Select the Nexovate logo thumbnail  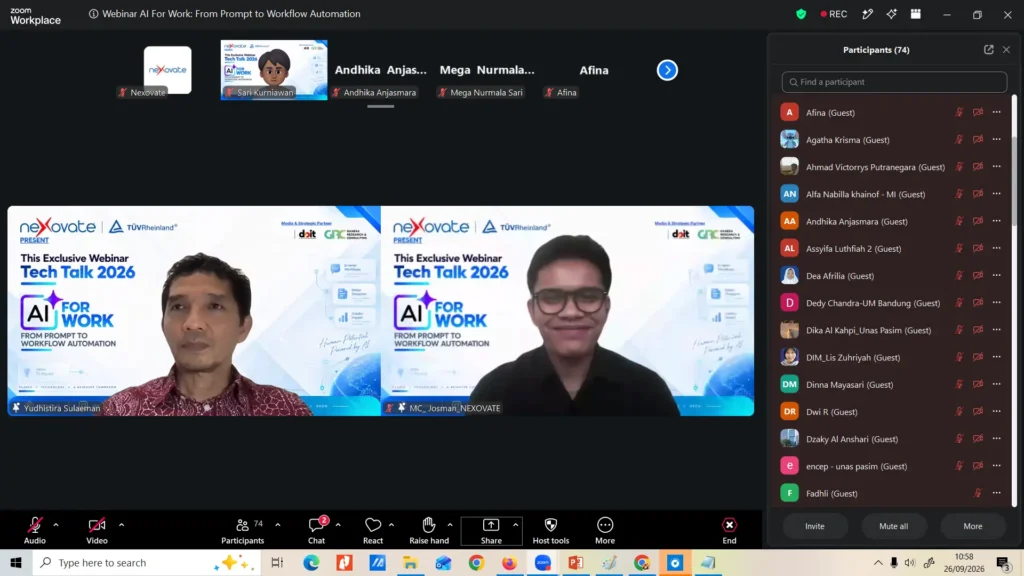coord(167,70)
